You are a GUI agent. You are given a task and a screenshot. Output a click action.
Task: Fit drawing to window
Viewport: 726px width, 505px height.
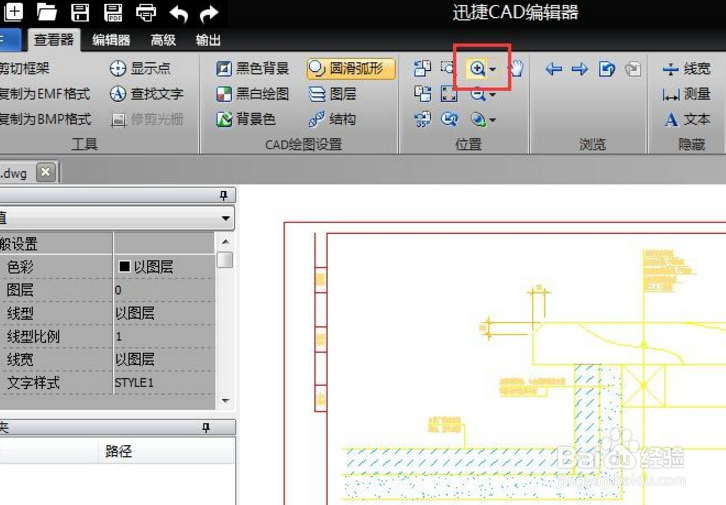449,94
